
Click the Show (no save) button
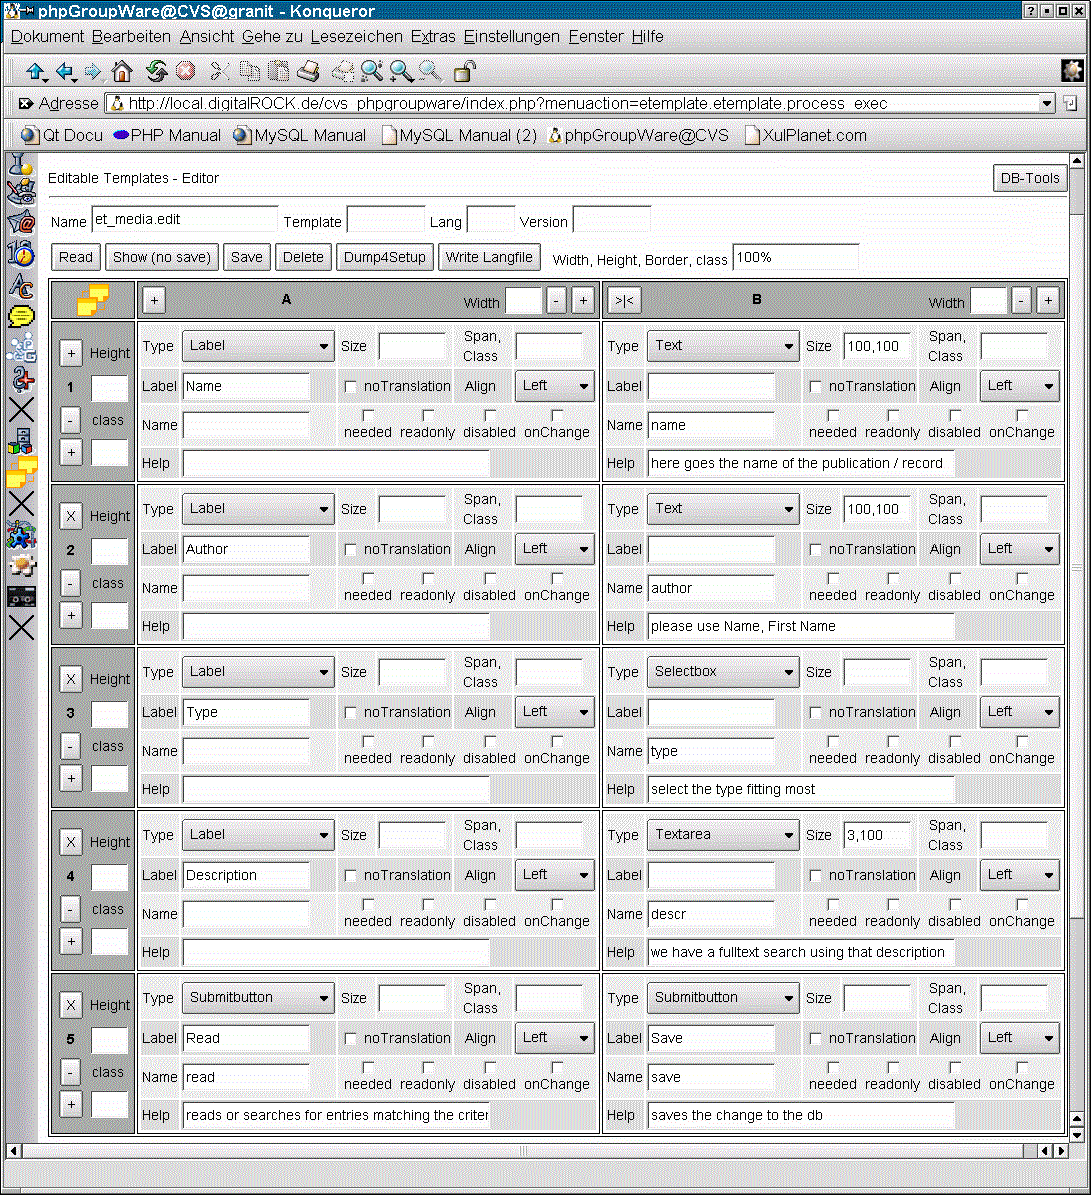click(x=162, y=258)
